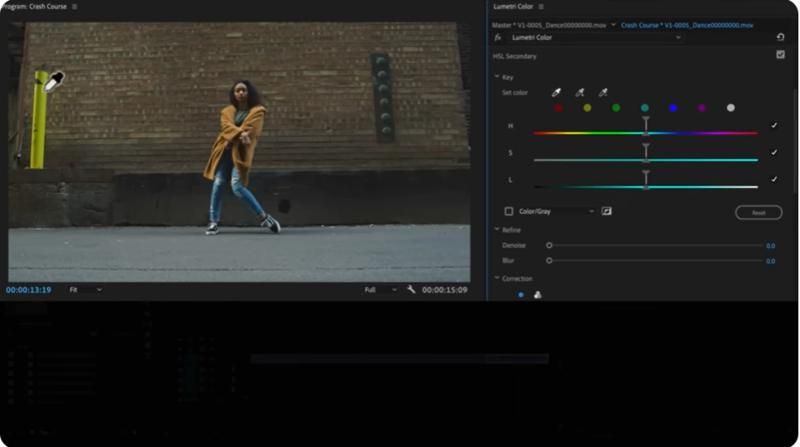The width and height of the screenshot is (800, 447).
Task: Pick the subtract-color eyedropper (minus)
Action: point(603,93)
